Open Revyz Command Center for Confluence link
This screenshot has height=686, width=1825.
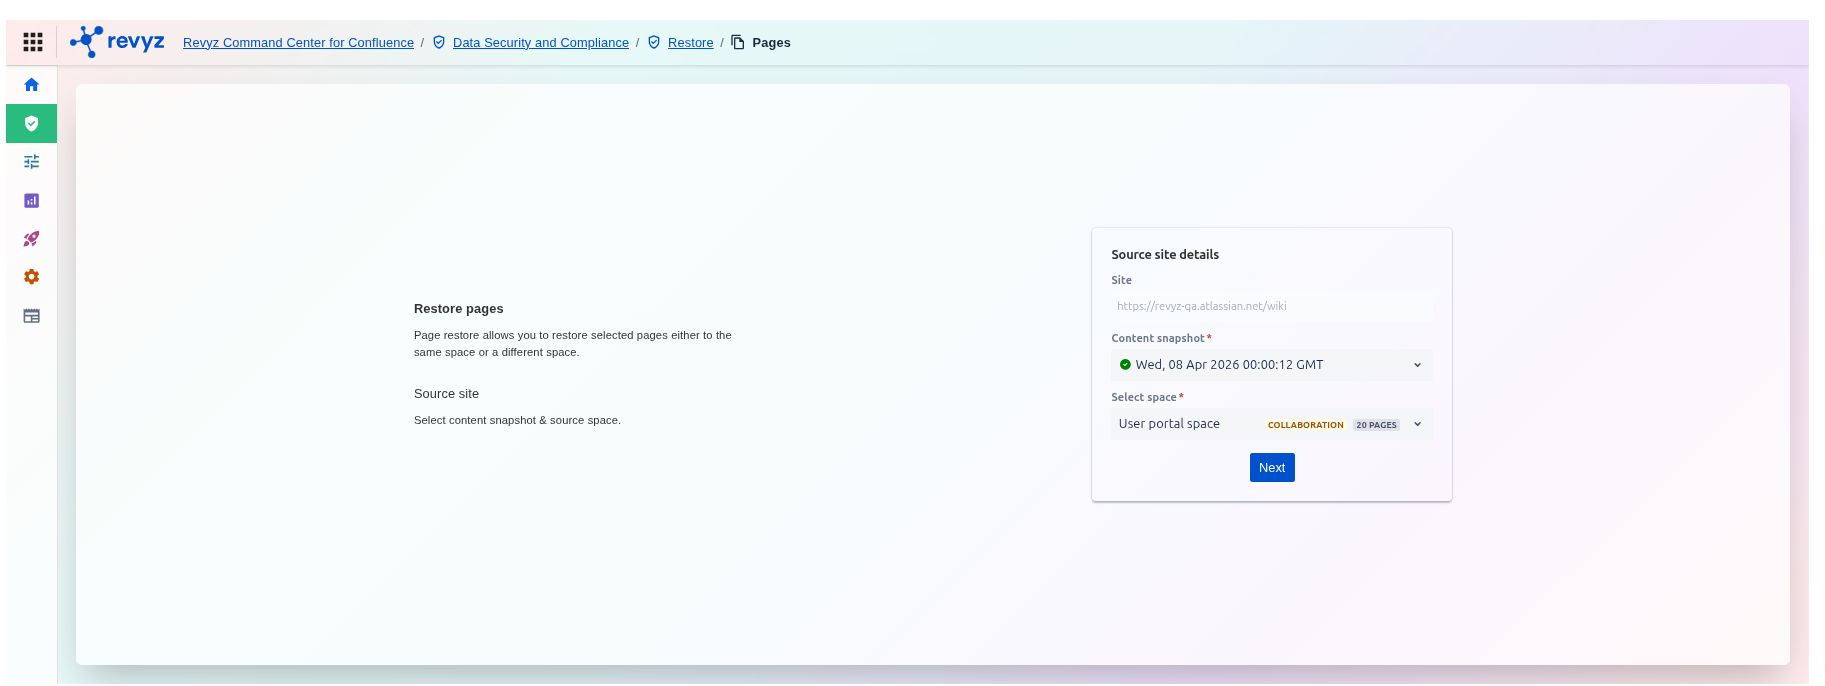pos(298,43)
